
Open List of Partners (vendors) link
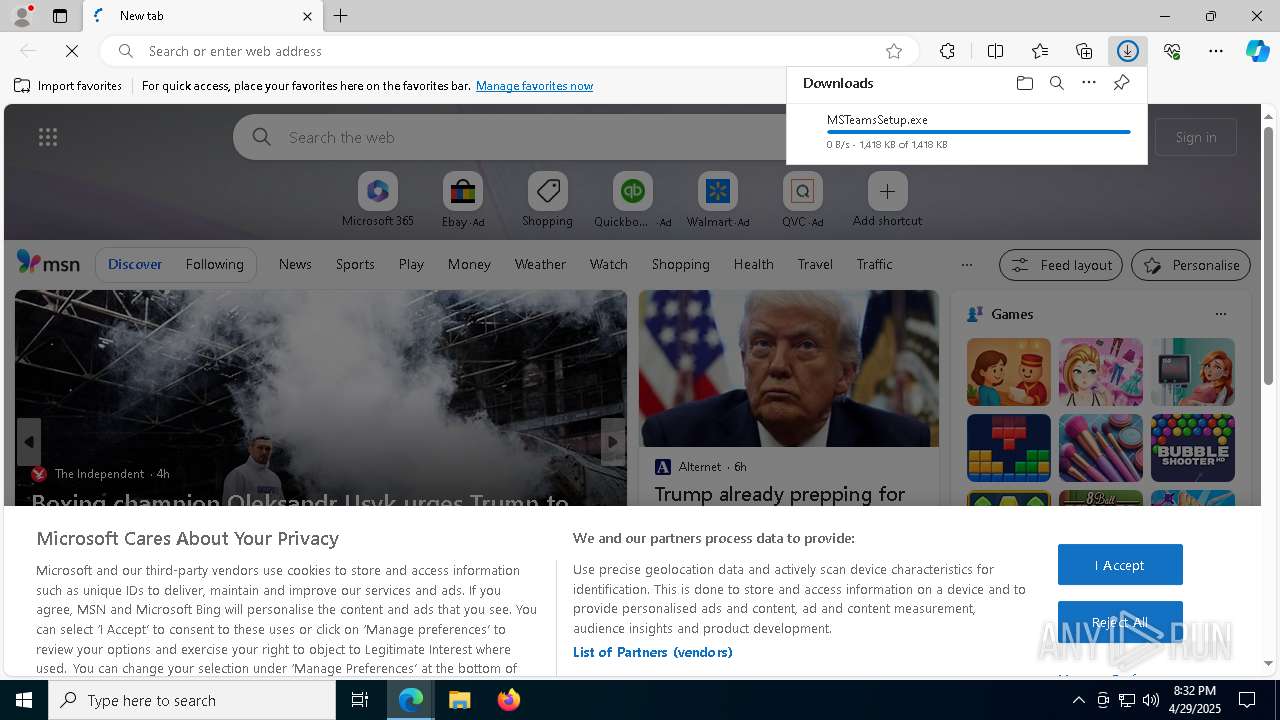tap(652, 652)
